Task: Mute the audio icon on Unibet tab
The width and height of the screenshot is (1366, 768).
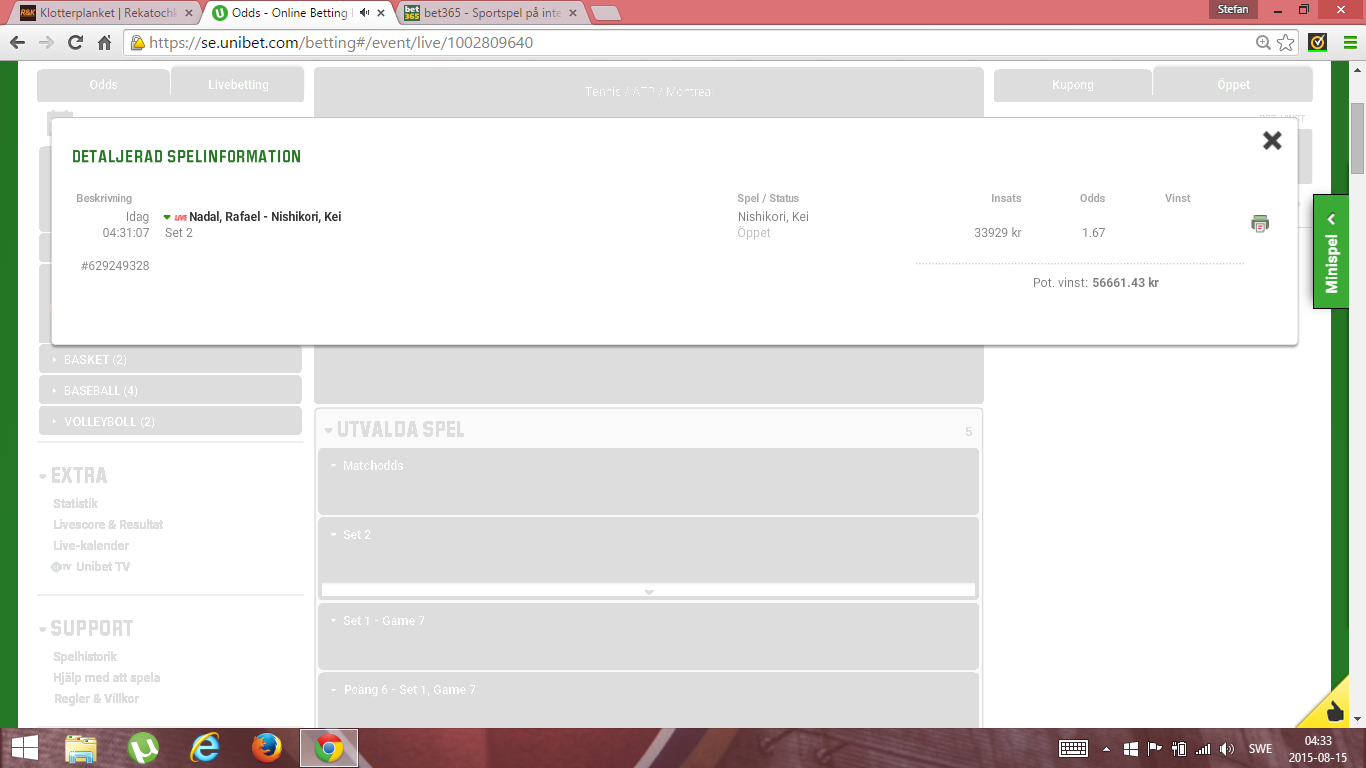Action: click(364, 13)
